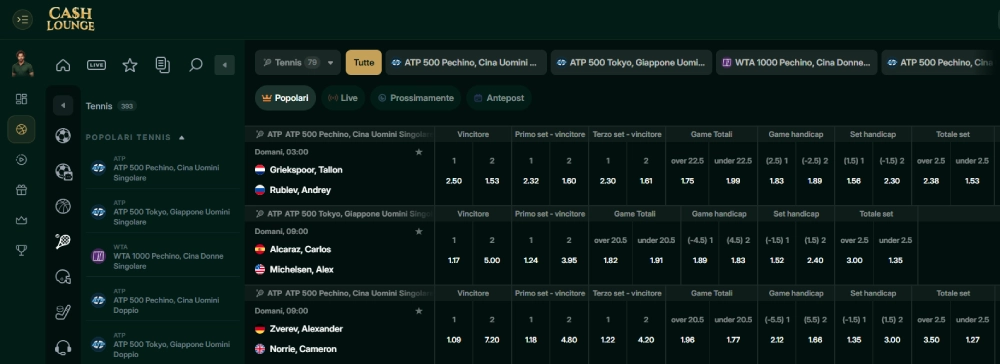Filter by ATP 500 Pechino Uomini chip
This screenshot has width=1000, height=364.
click(x=466, y=62)
